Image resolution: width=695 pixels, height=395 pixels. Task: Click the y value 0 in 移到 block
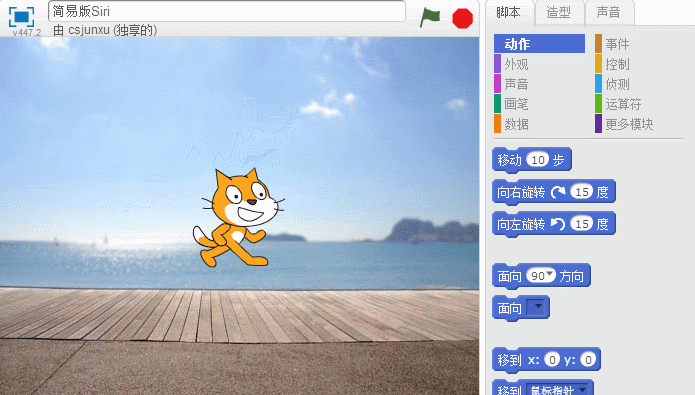pyautogui.click(x=588, y=360)
